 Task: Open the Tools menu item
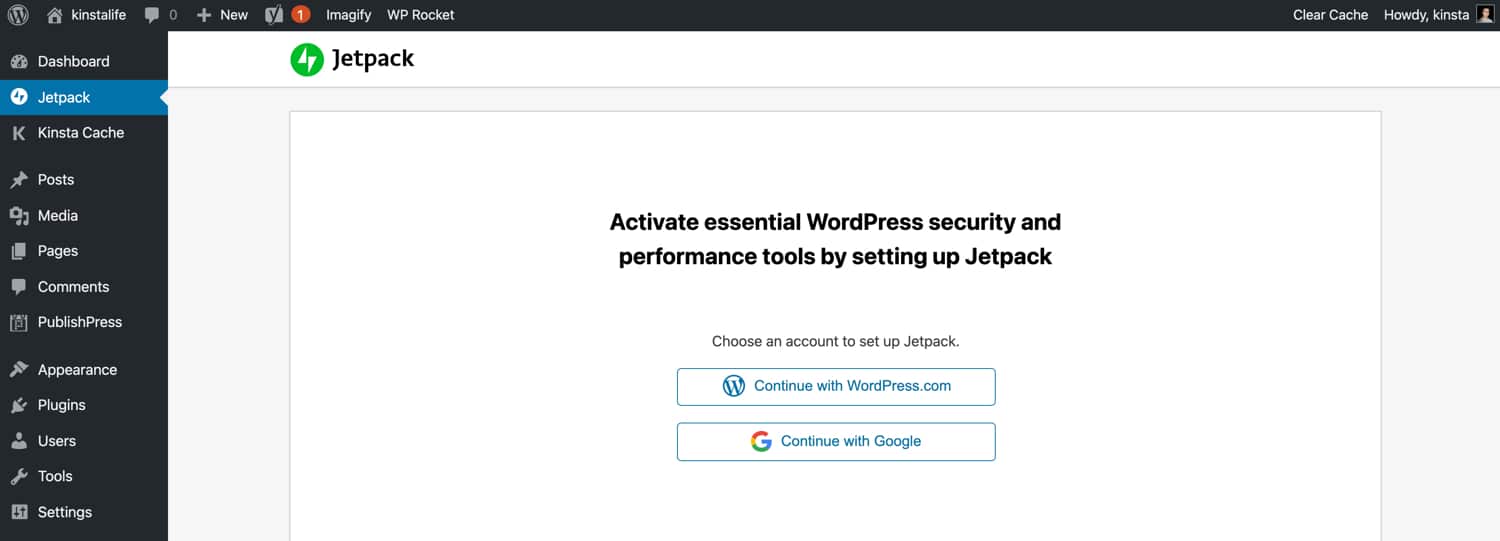[x=84, y=477]
